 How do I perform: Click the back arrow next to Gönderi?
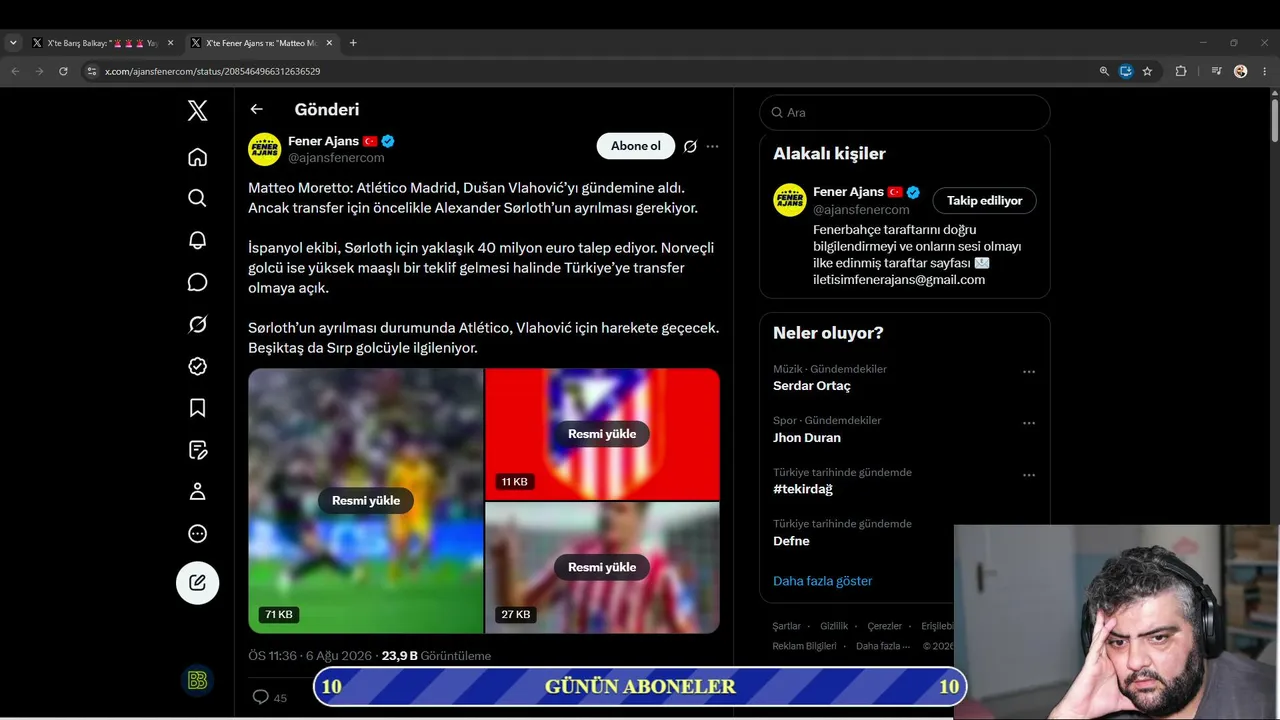[x=257, y=110]
